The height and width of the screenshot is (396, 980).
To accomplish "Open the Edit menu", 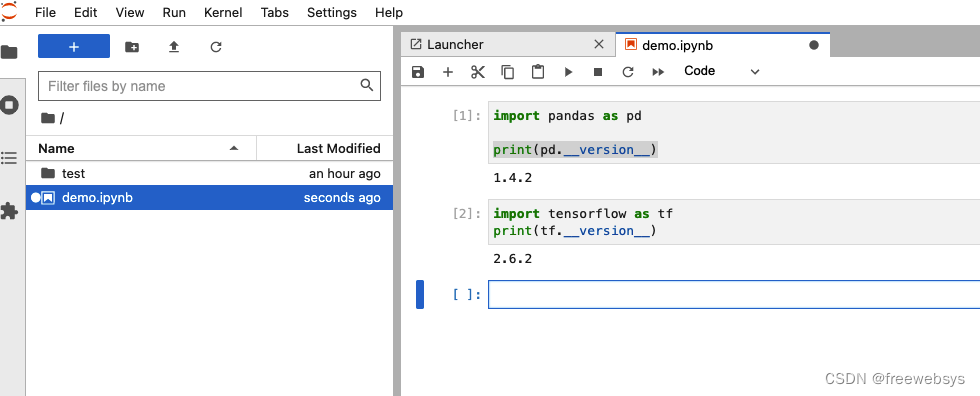I will point(86,12).
